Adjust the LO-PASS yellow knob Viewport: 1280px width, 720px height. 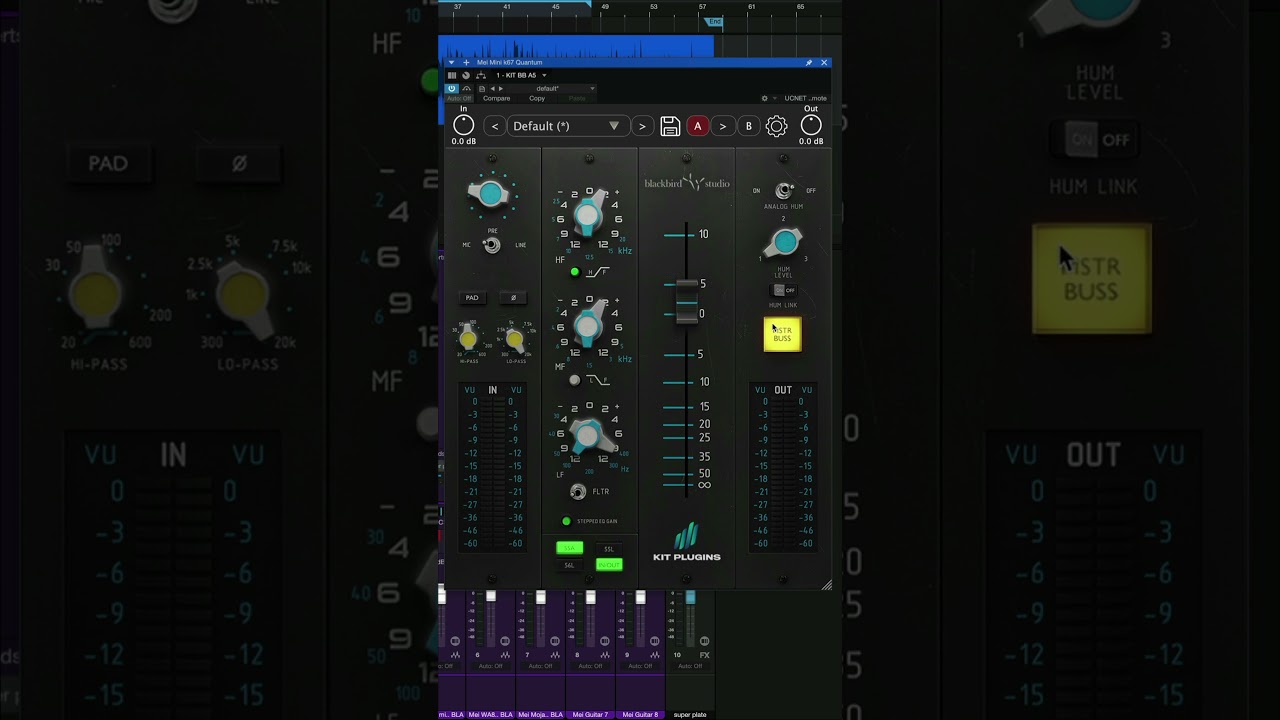[x=514, y=340]
